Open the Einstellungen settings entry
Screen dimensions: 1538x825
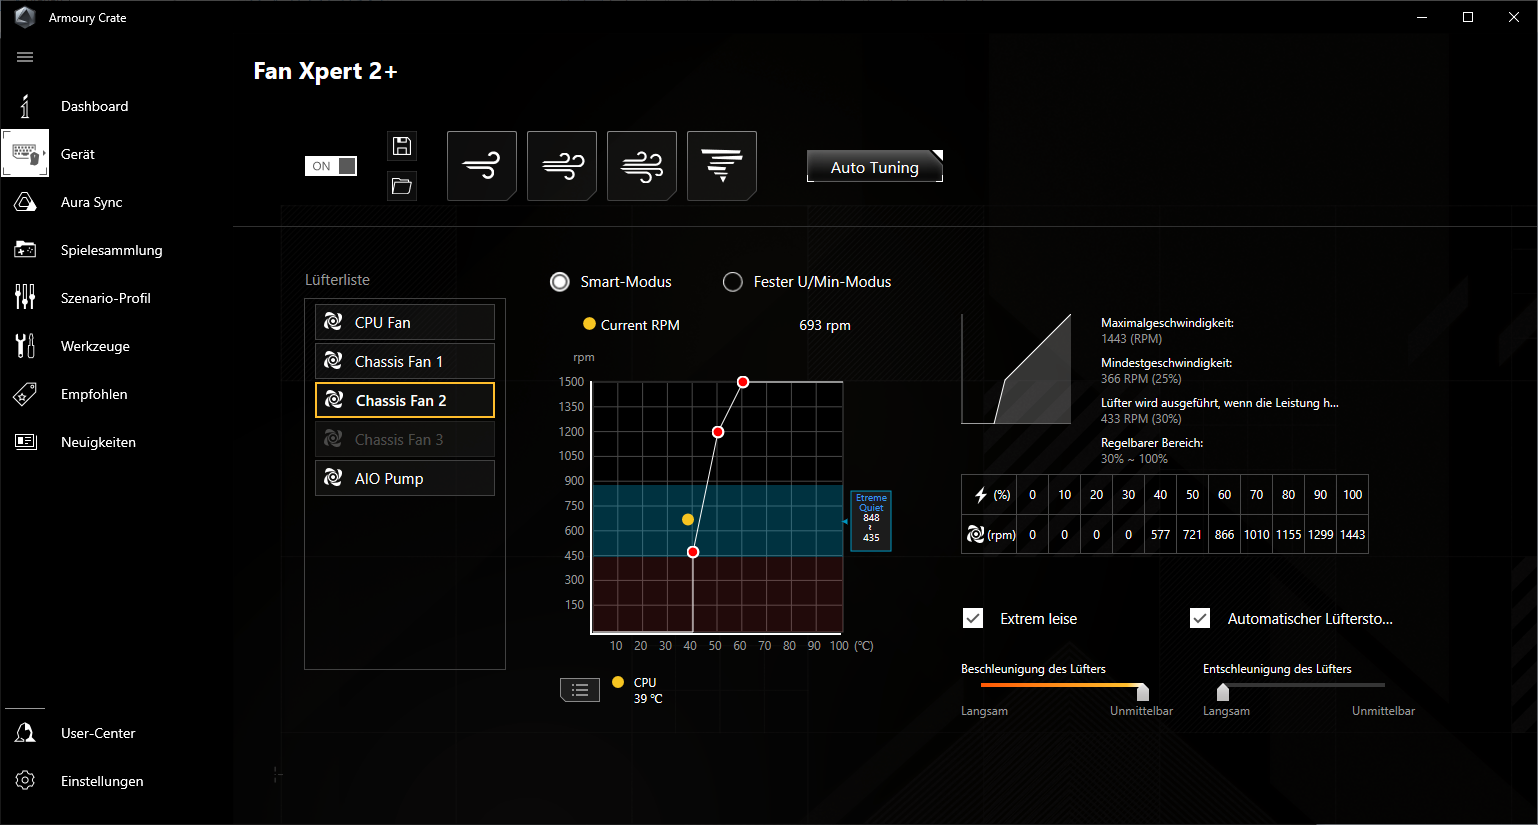click(102, 781)
